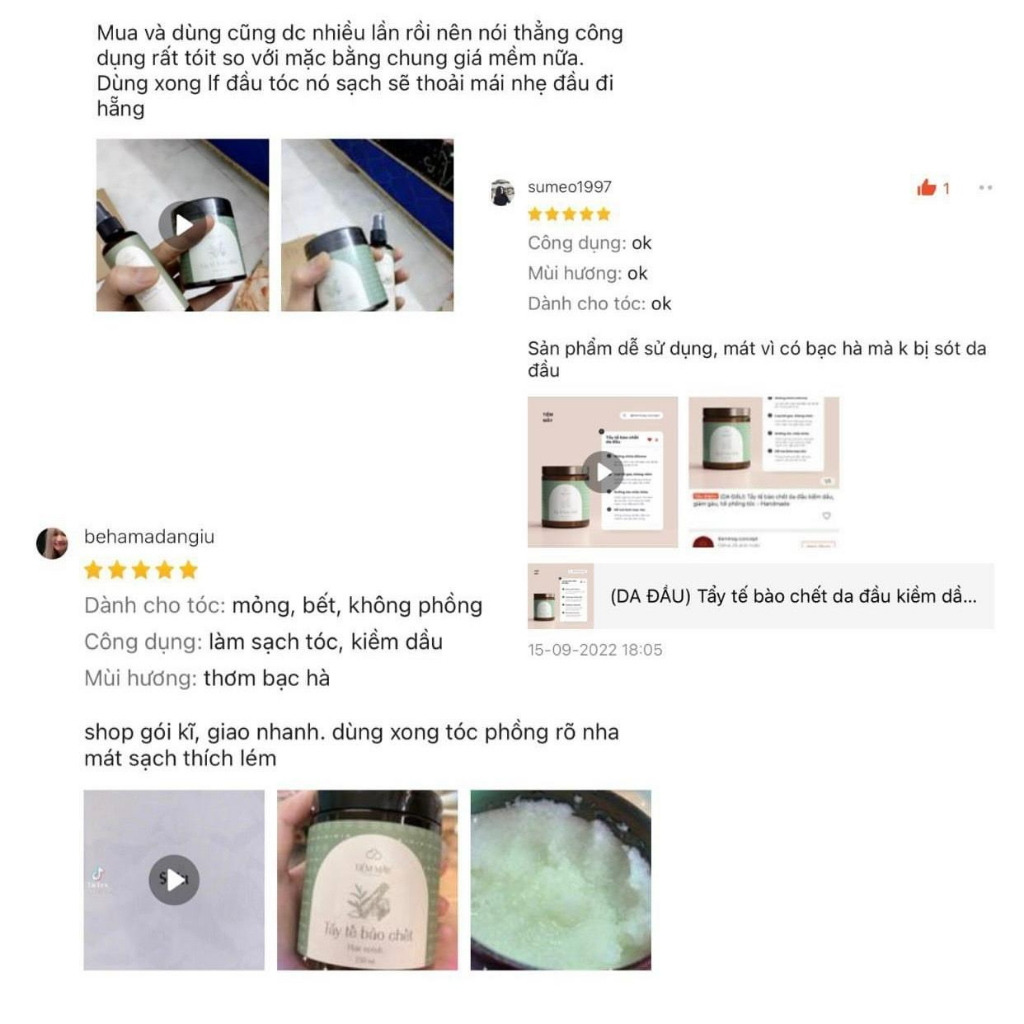1024x1024 pixels.
Task: Open sumeo1997's profile avatar
Action: coord(502,193)
